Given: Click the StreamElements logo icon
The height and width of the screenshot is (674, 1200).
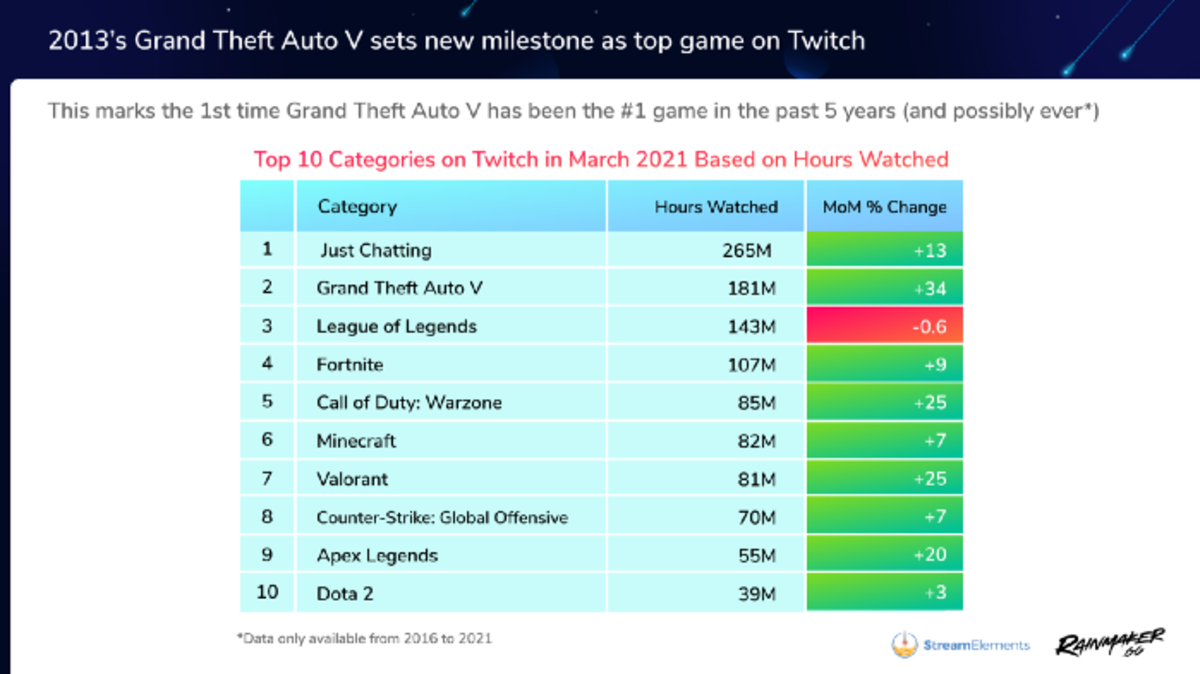Looking at the screenshot, I should (905, 644).
